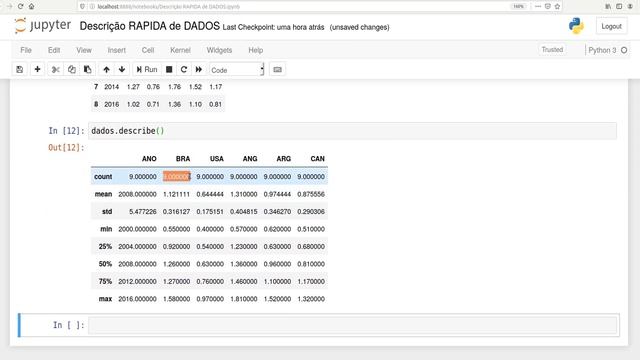Move the selected cell up
The width and height of the screenshot is (640, 360).
click(x=106, y=69)
